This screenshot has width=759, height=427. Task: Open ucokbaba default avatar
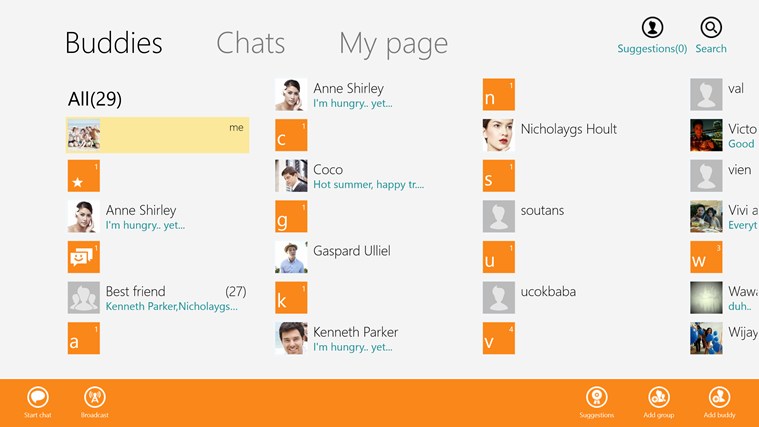click(x=499, y=298)
